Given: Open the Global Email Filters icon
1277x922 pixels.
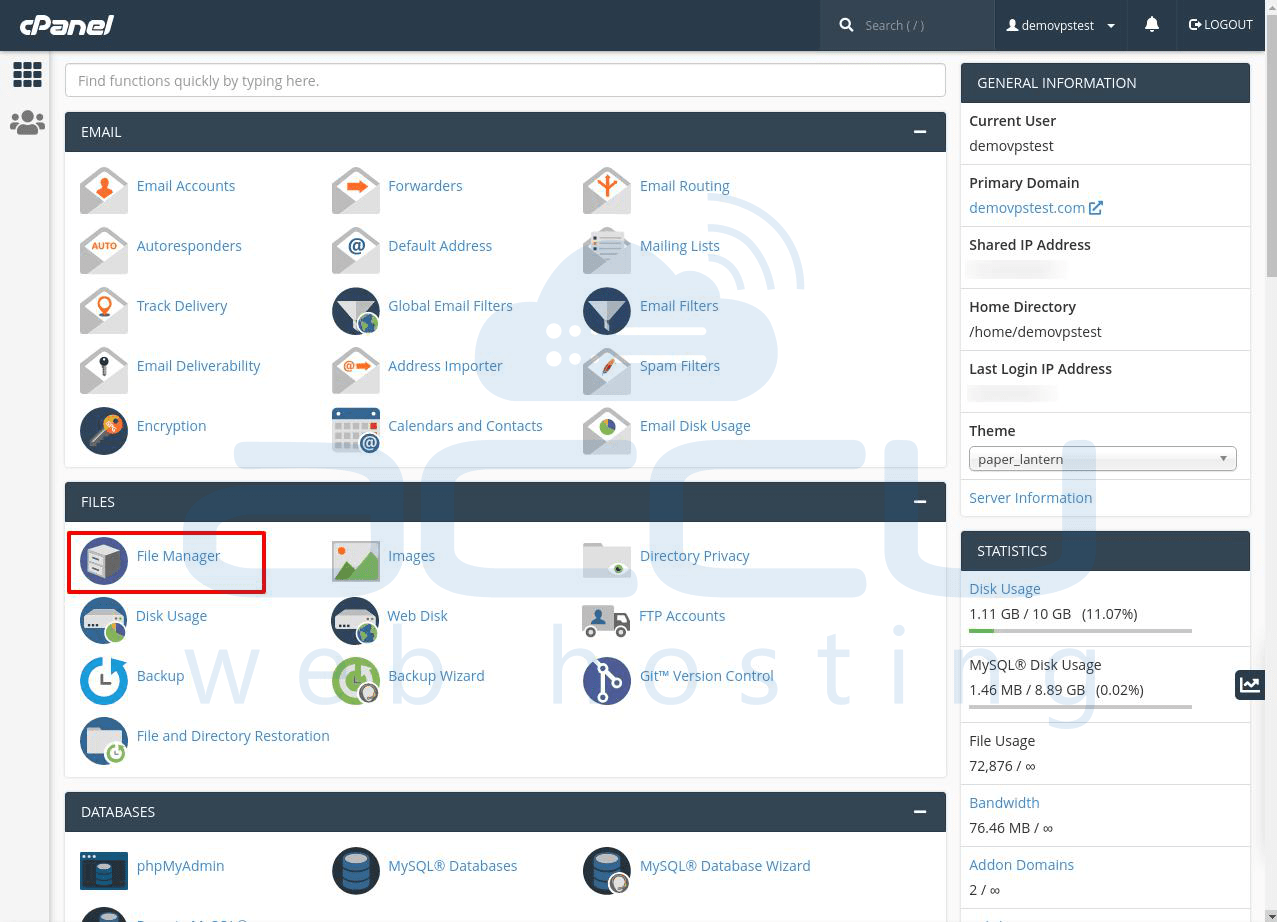Looking at the screenshot, I should (x=356, y=310).
